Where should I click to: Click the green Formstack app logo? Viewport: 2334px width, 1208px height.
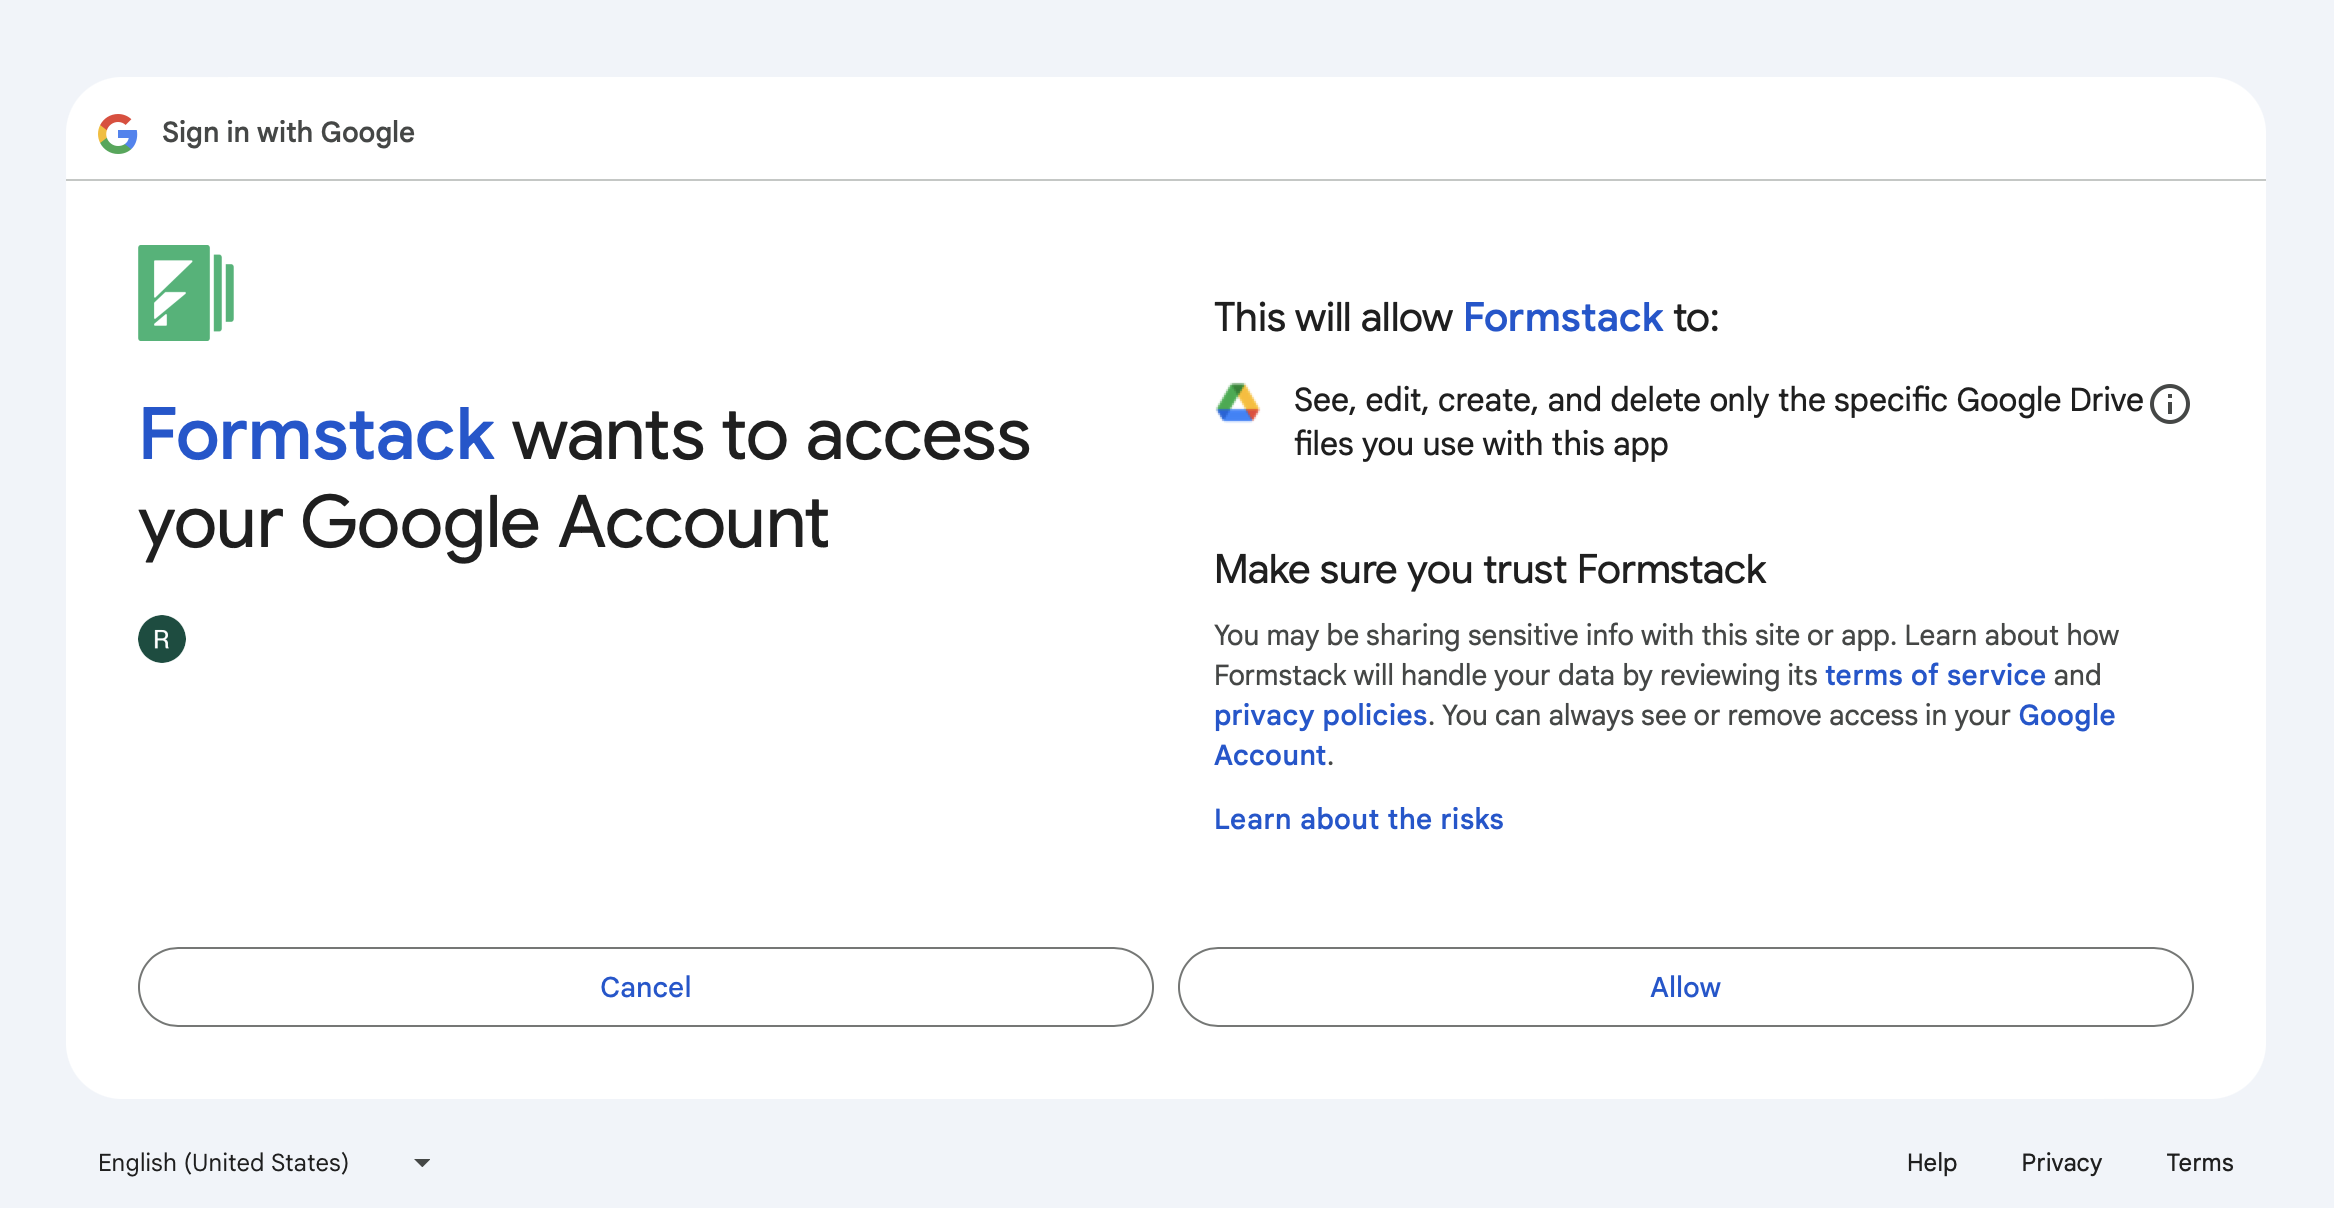coord(186,293)
